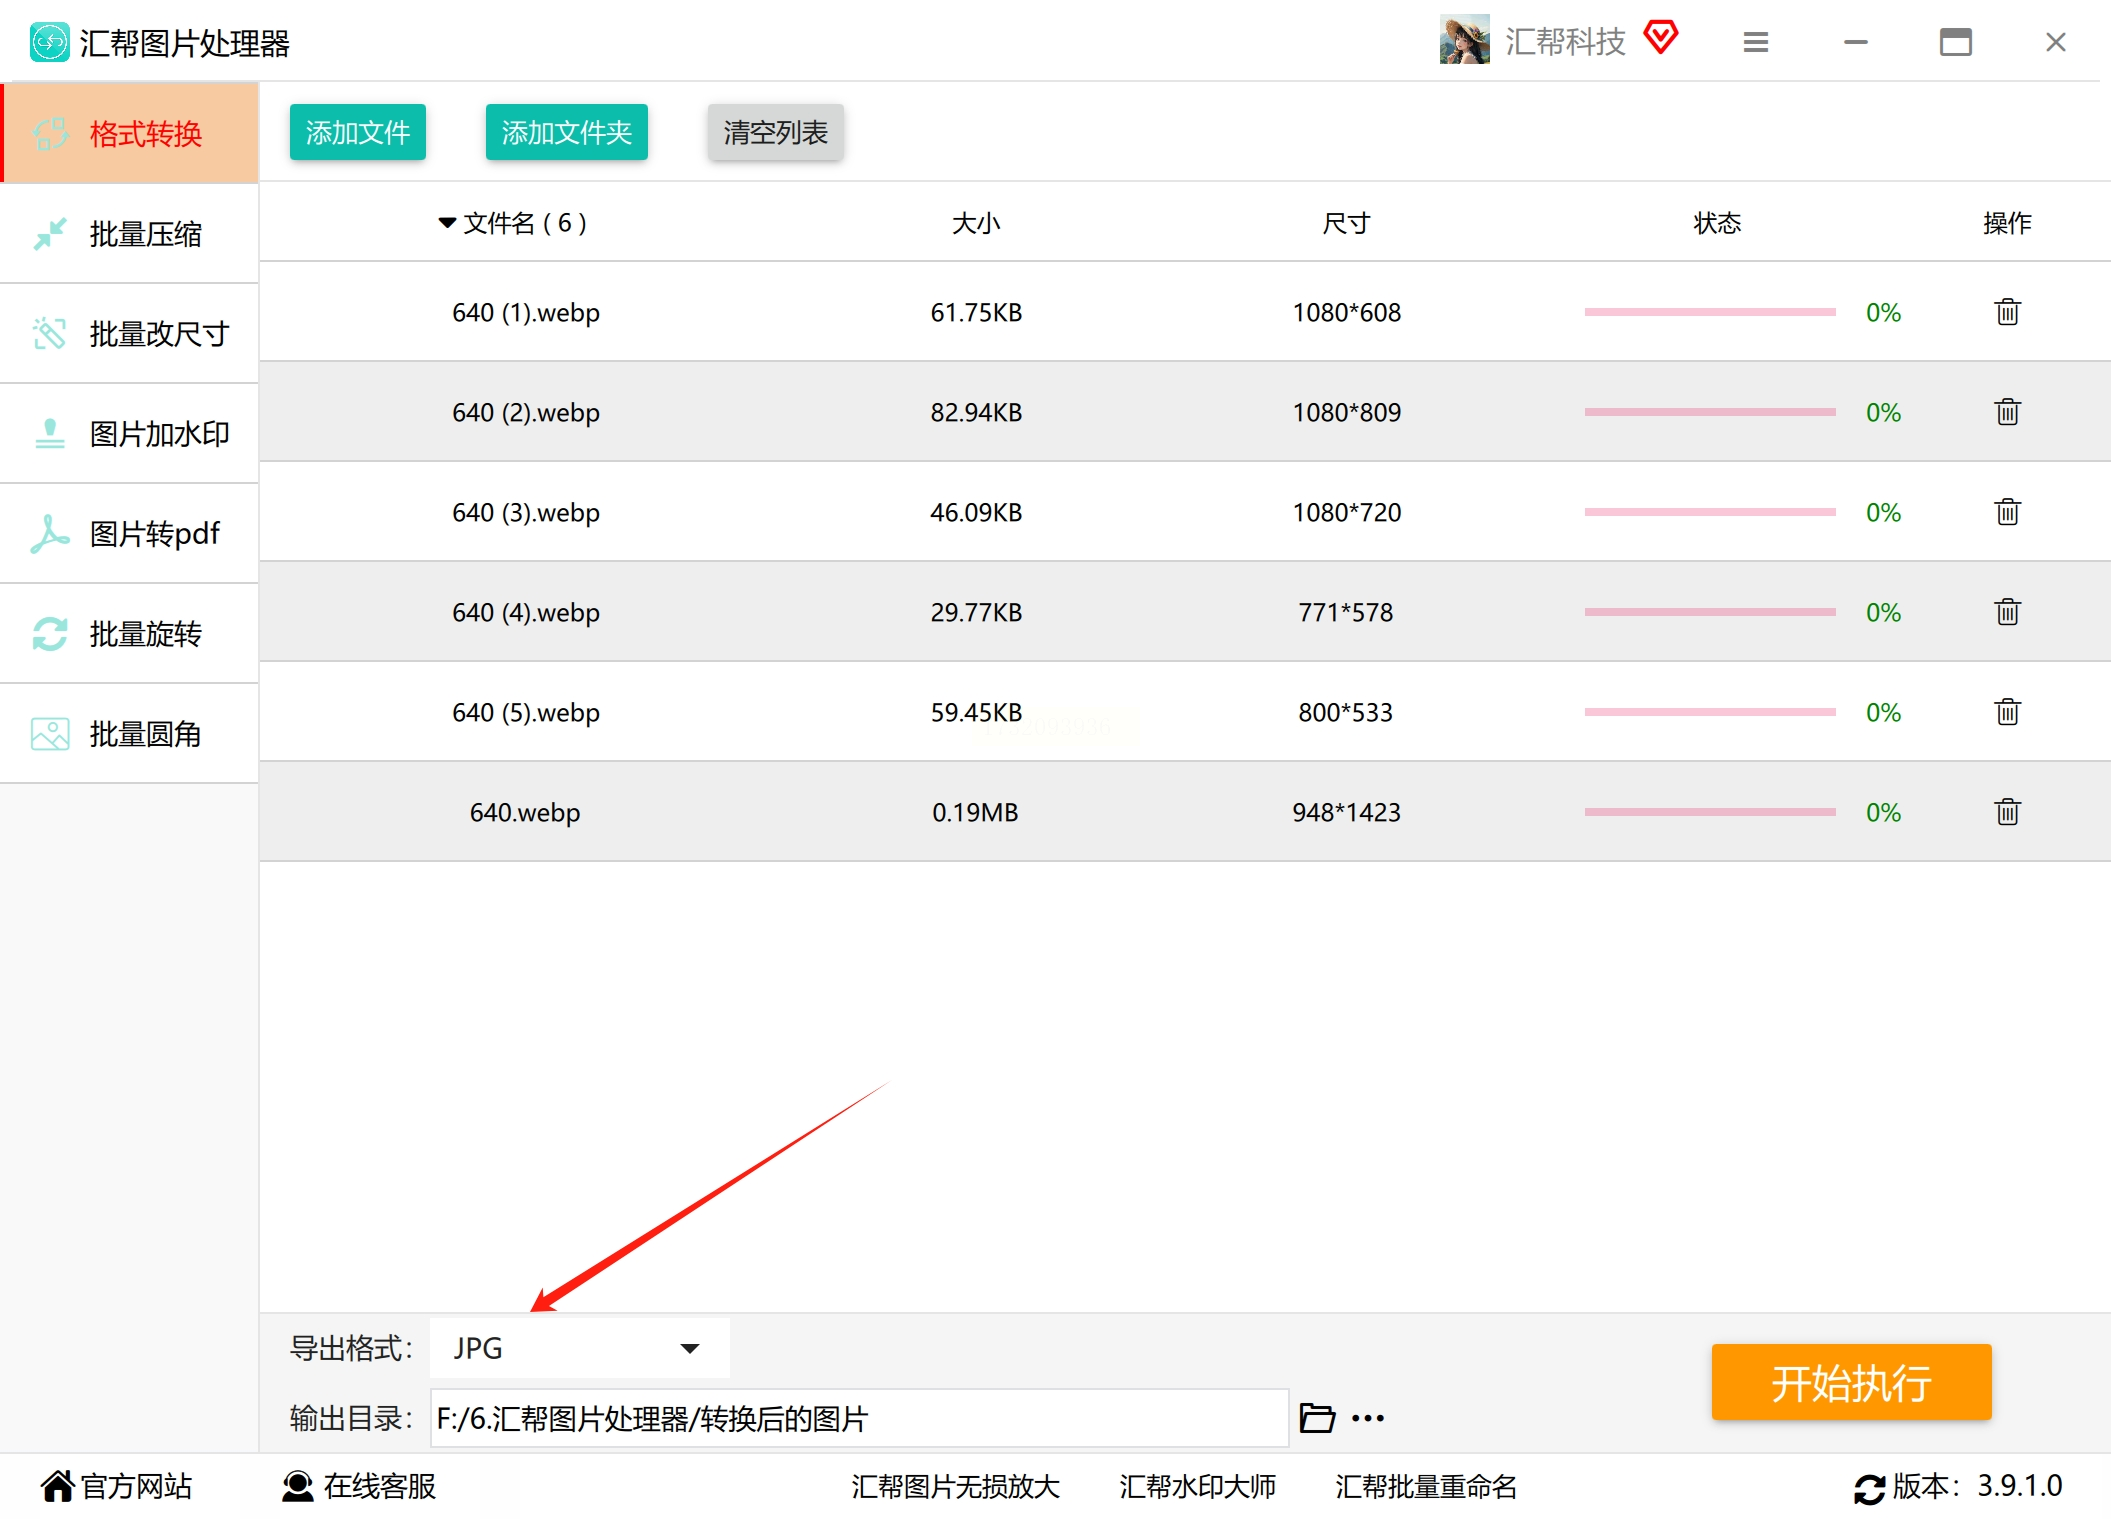
Task: Open the JPG export format dropdown
Action: (580, 1348)
